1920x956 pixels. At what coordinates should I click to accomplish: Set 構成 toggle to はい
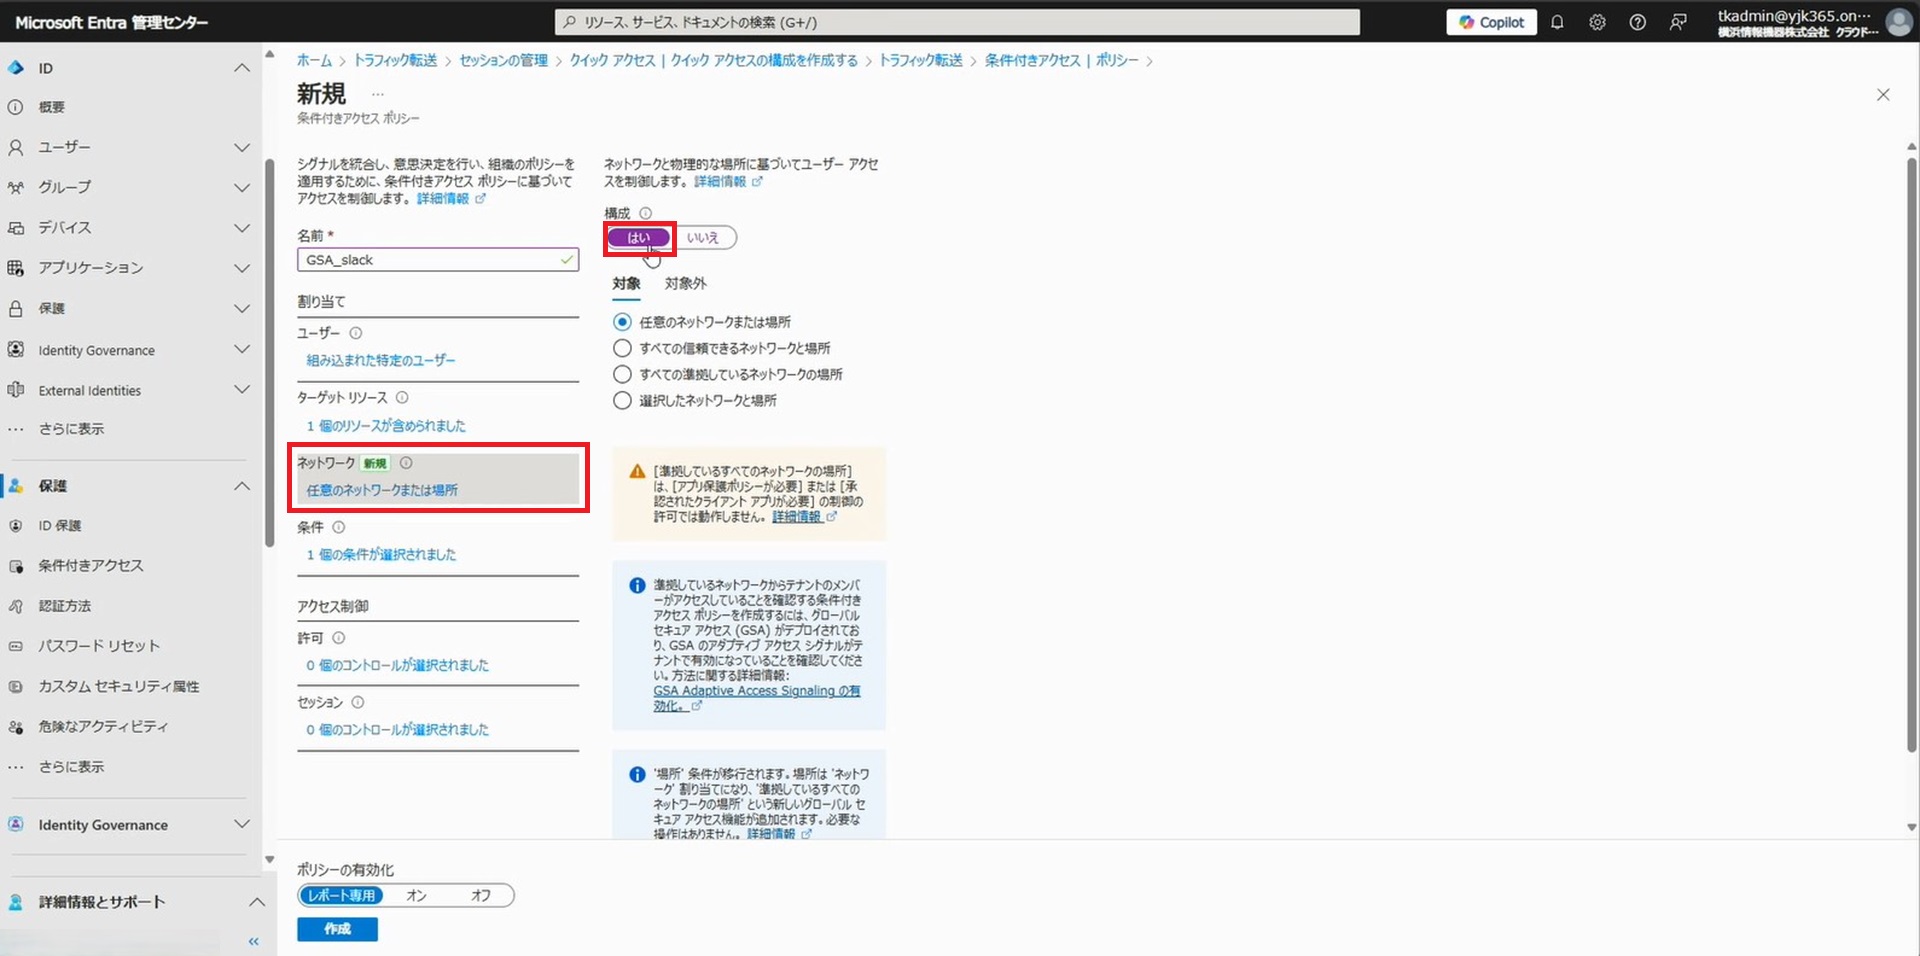(x=639, y=238)
